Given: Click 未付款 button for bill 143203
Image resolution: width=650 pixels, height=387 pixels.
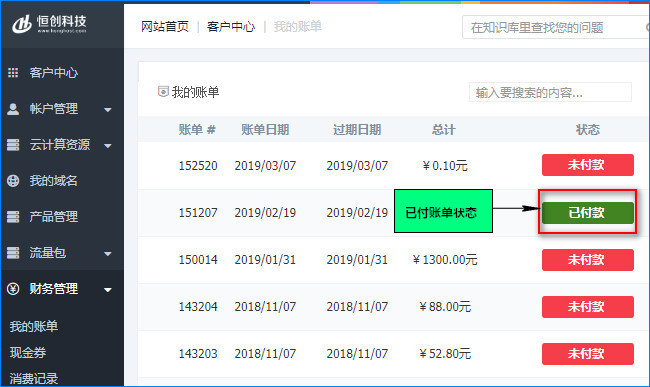Looking at the screenshot, I should (x=587, y=354).
